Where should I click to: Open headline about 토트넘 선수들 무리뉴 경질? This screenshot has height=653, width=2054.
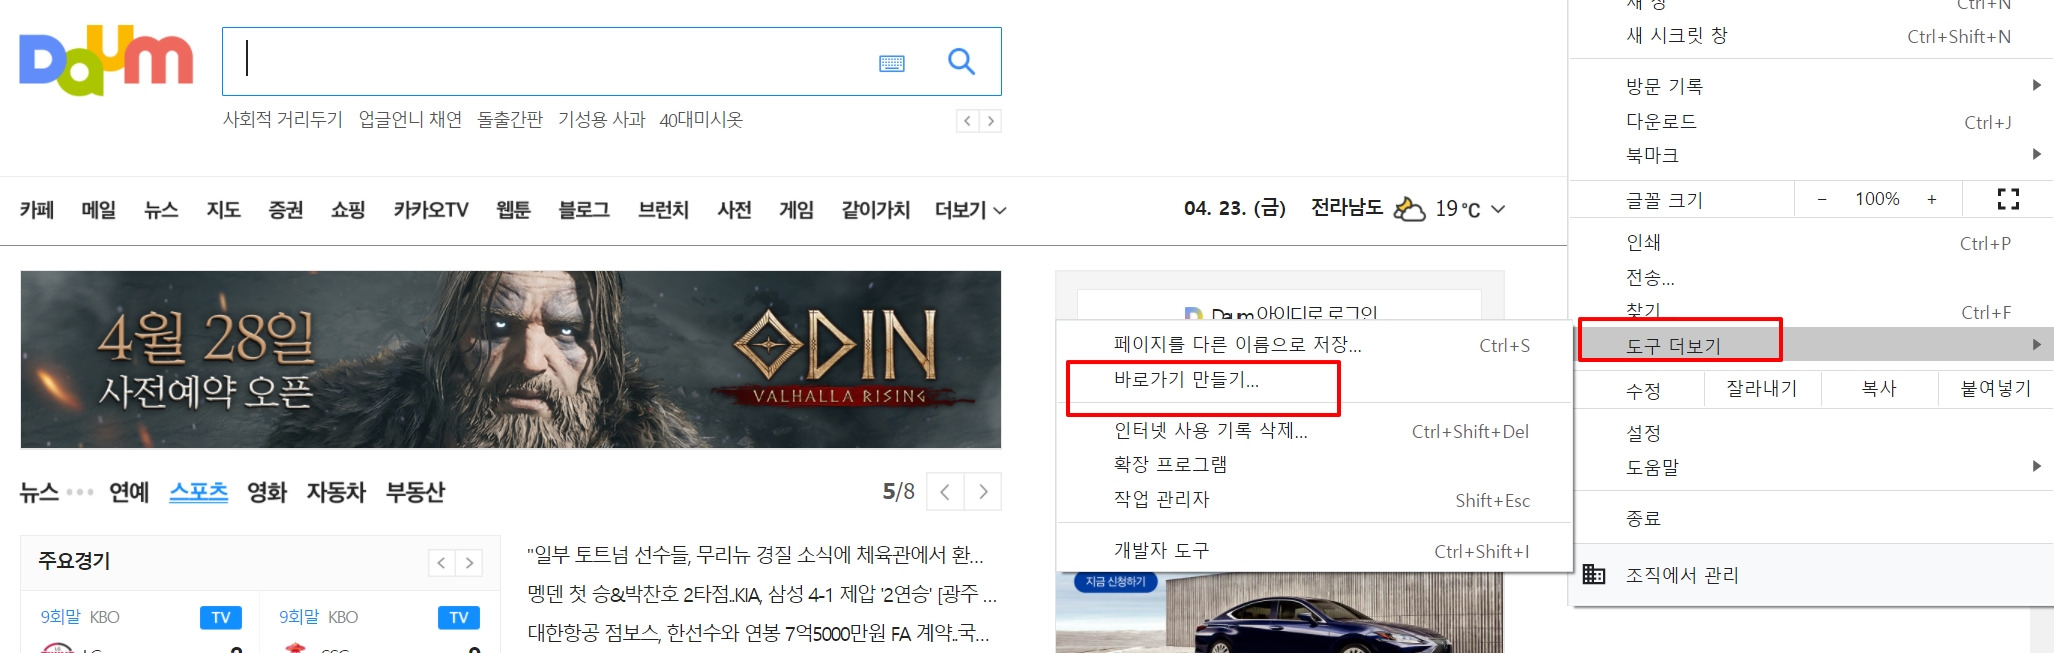pyautogui.click(x=756, y=555)
